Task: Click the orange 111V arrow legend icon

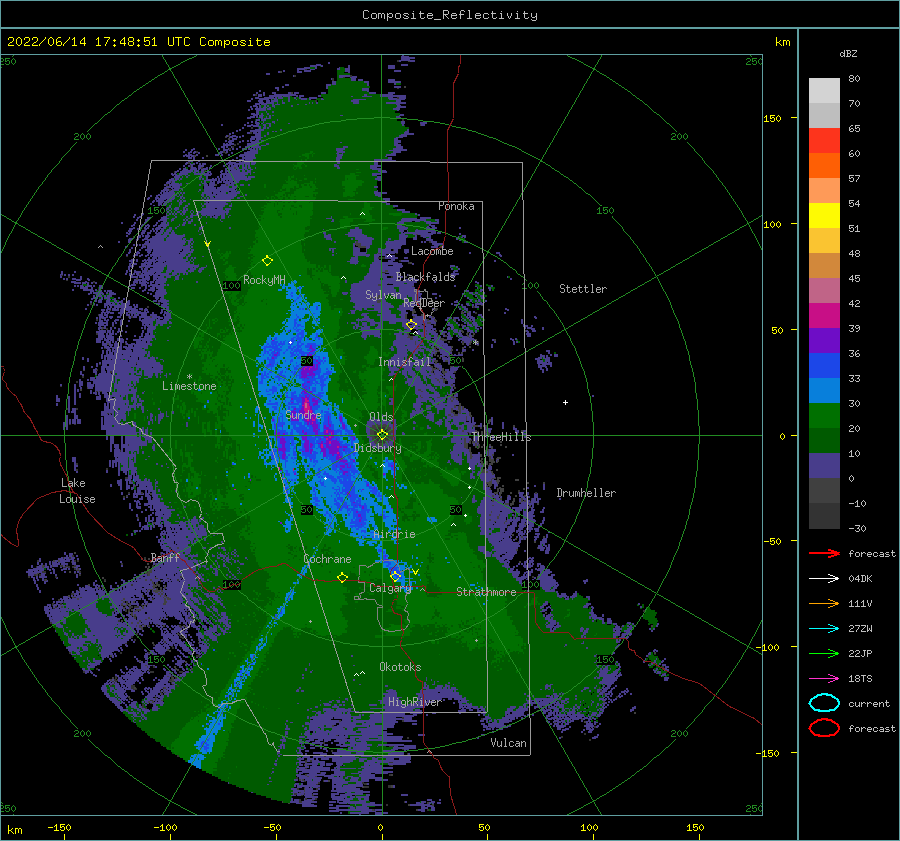Action: pos(824,603)
